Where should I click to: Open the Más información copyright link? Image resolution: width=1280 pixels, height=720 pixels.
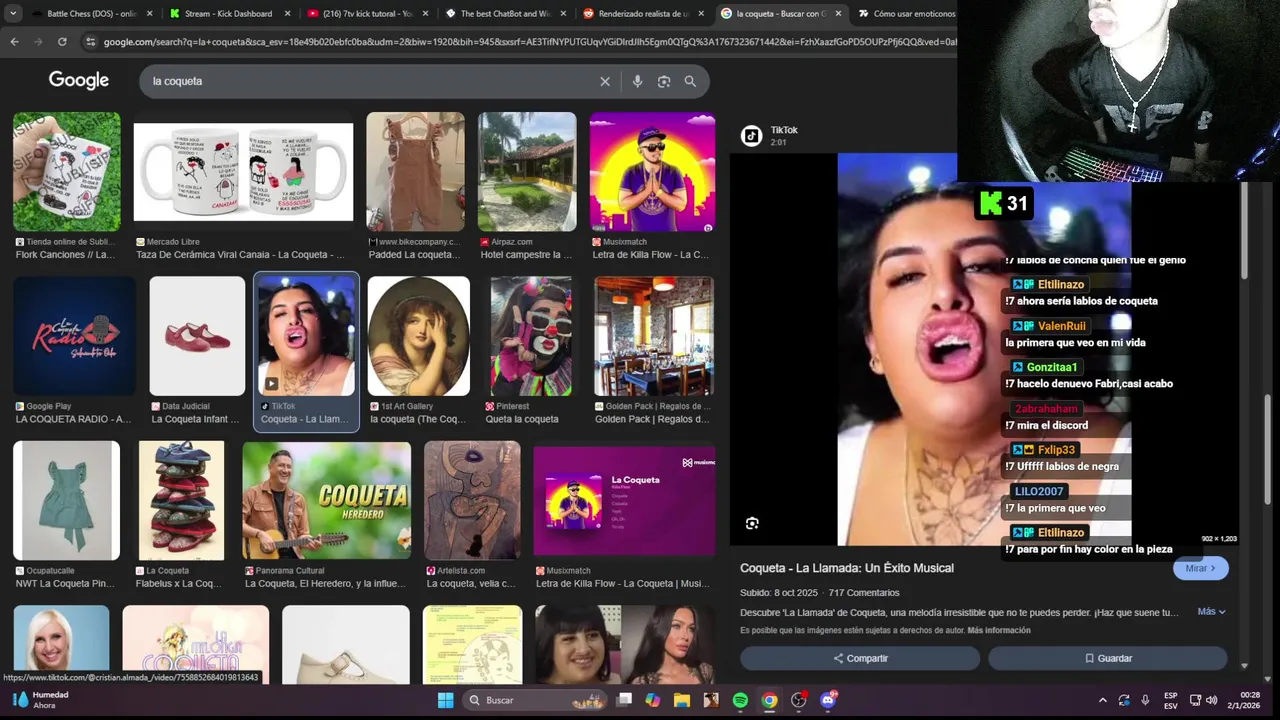(998, 630)
